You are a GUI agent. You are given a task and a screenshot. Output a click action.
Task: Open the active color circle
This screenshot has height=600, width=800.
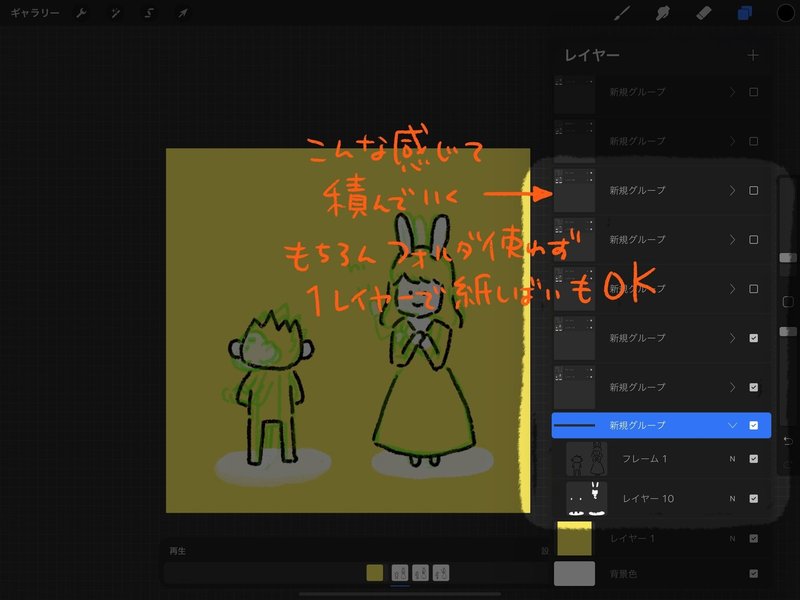(785, 13)
